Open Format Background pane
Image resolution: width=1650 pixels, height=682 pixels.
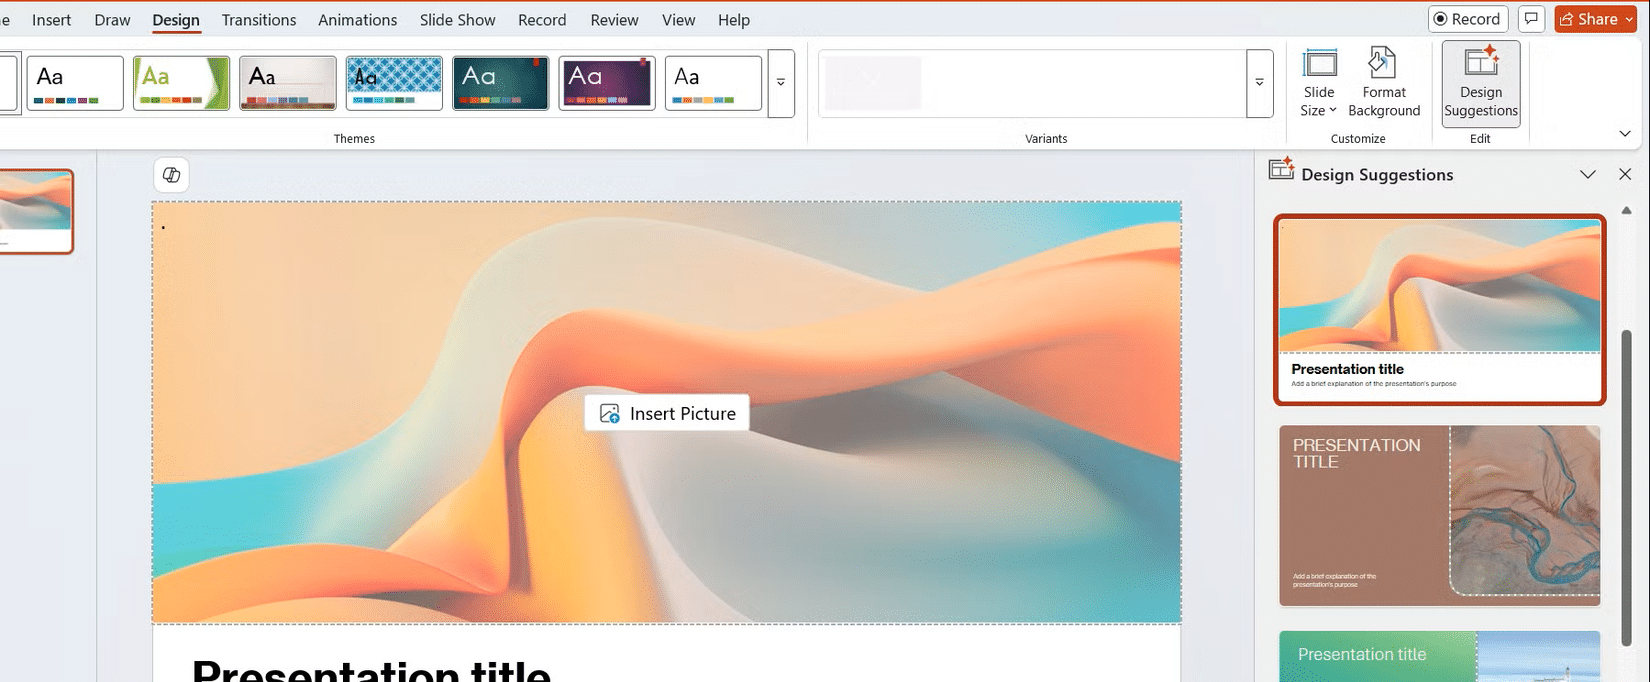[x=1384, y=83]
